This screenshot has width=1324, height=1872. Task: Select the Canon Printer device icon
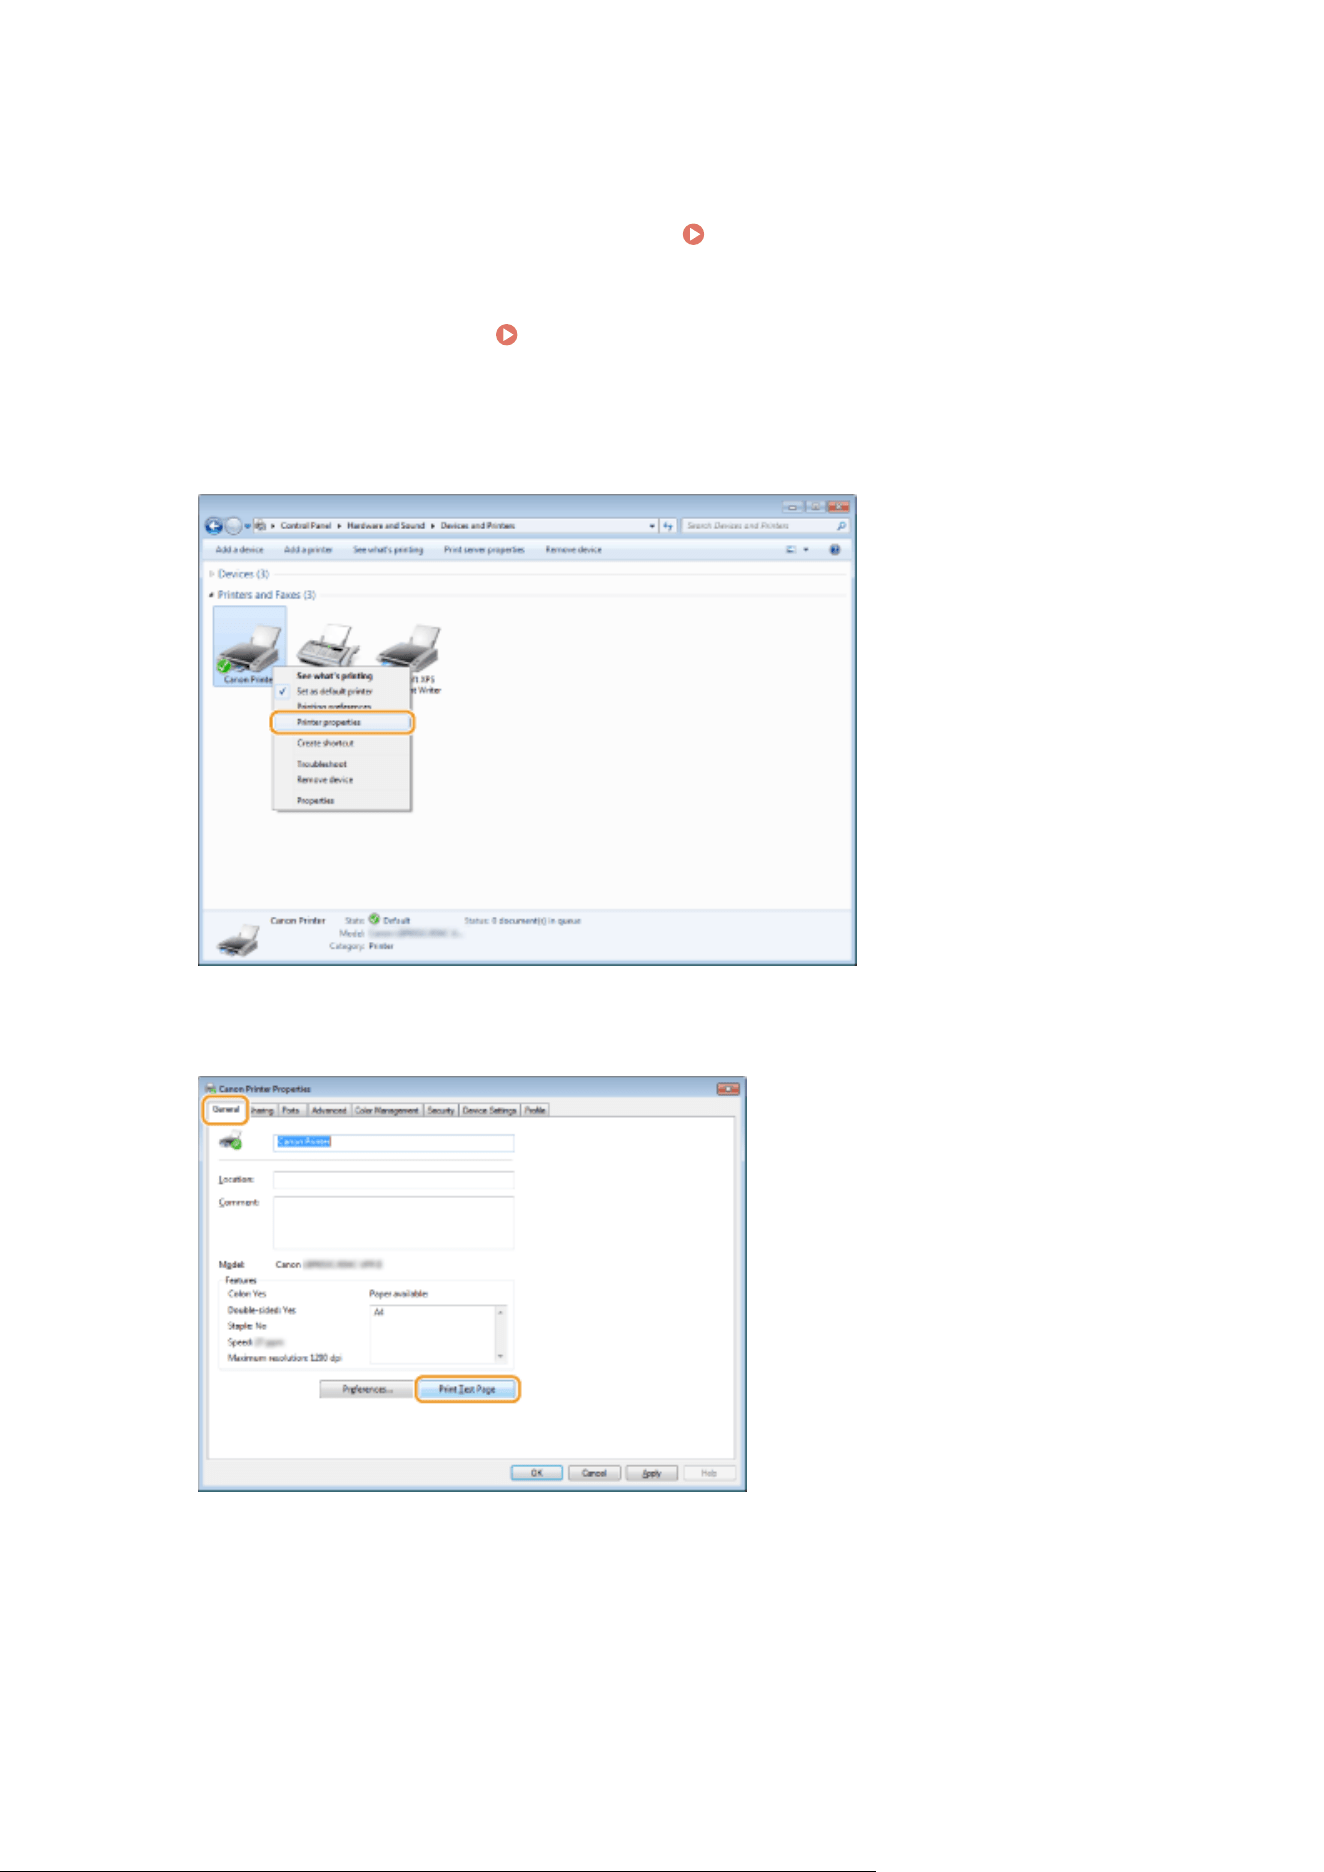pos(249,646)
